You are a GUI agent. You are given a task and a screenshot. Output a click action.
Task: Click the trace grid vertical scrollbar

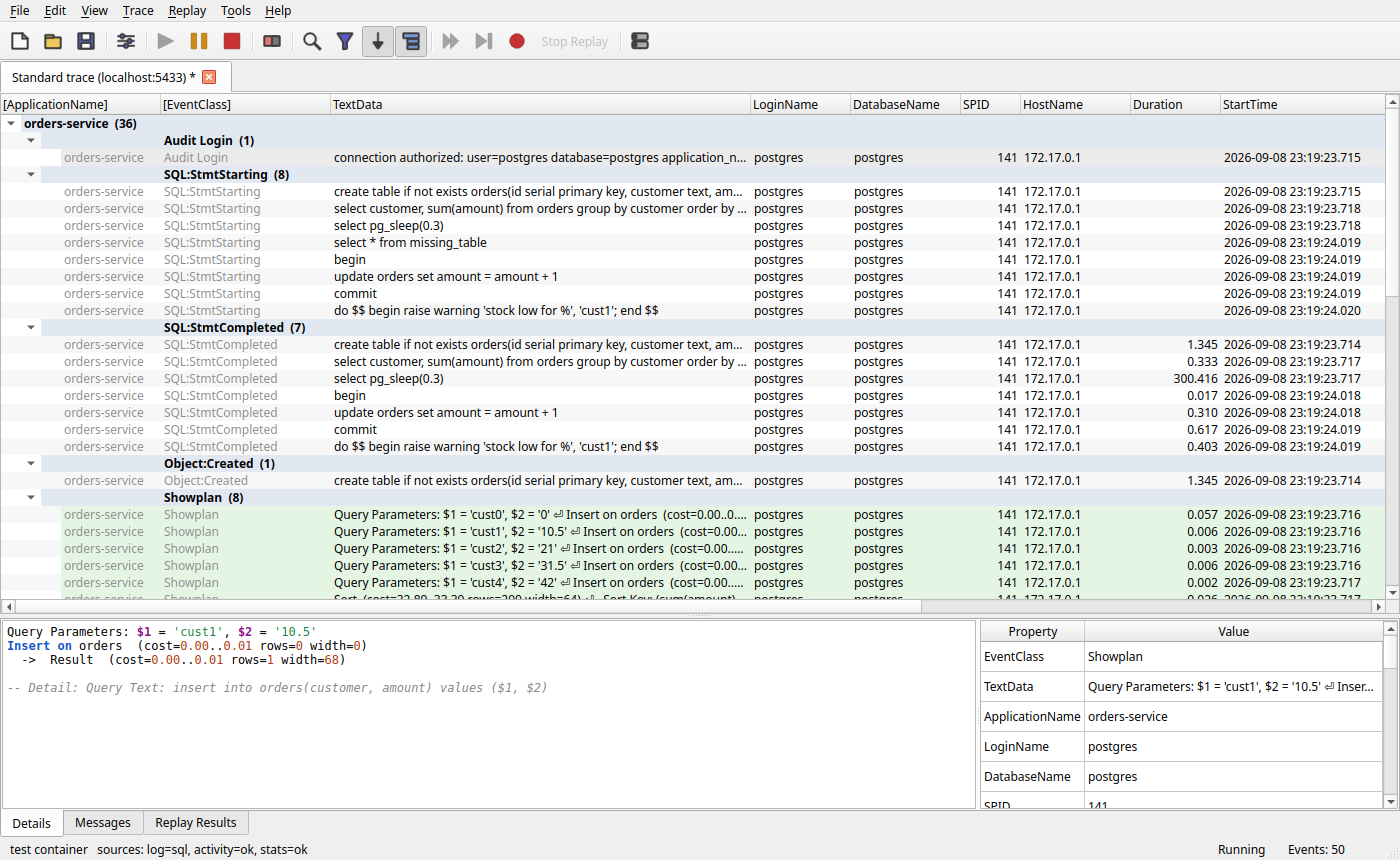pyautogui.click(x=1391, y=346)
